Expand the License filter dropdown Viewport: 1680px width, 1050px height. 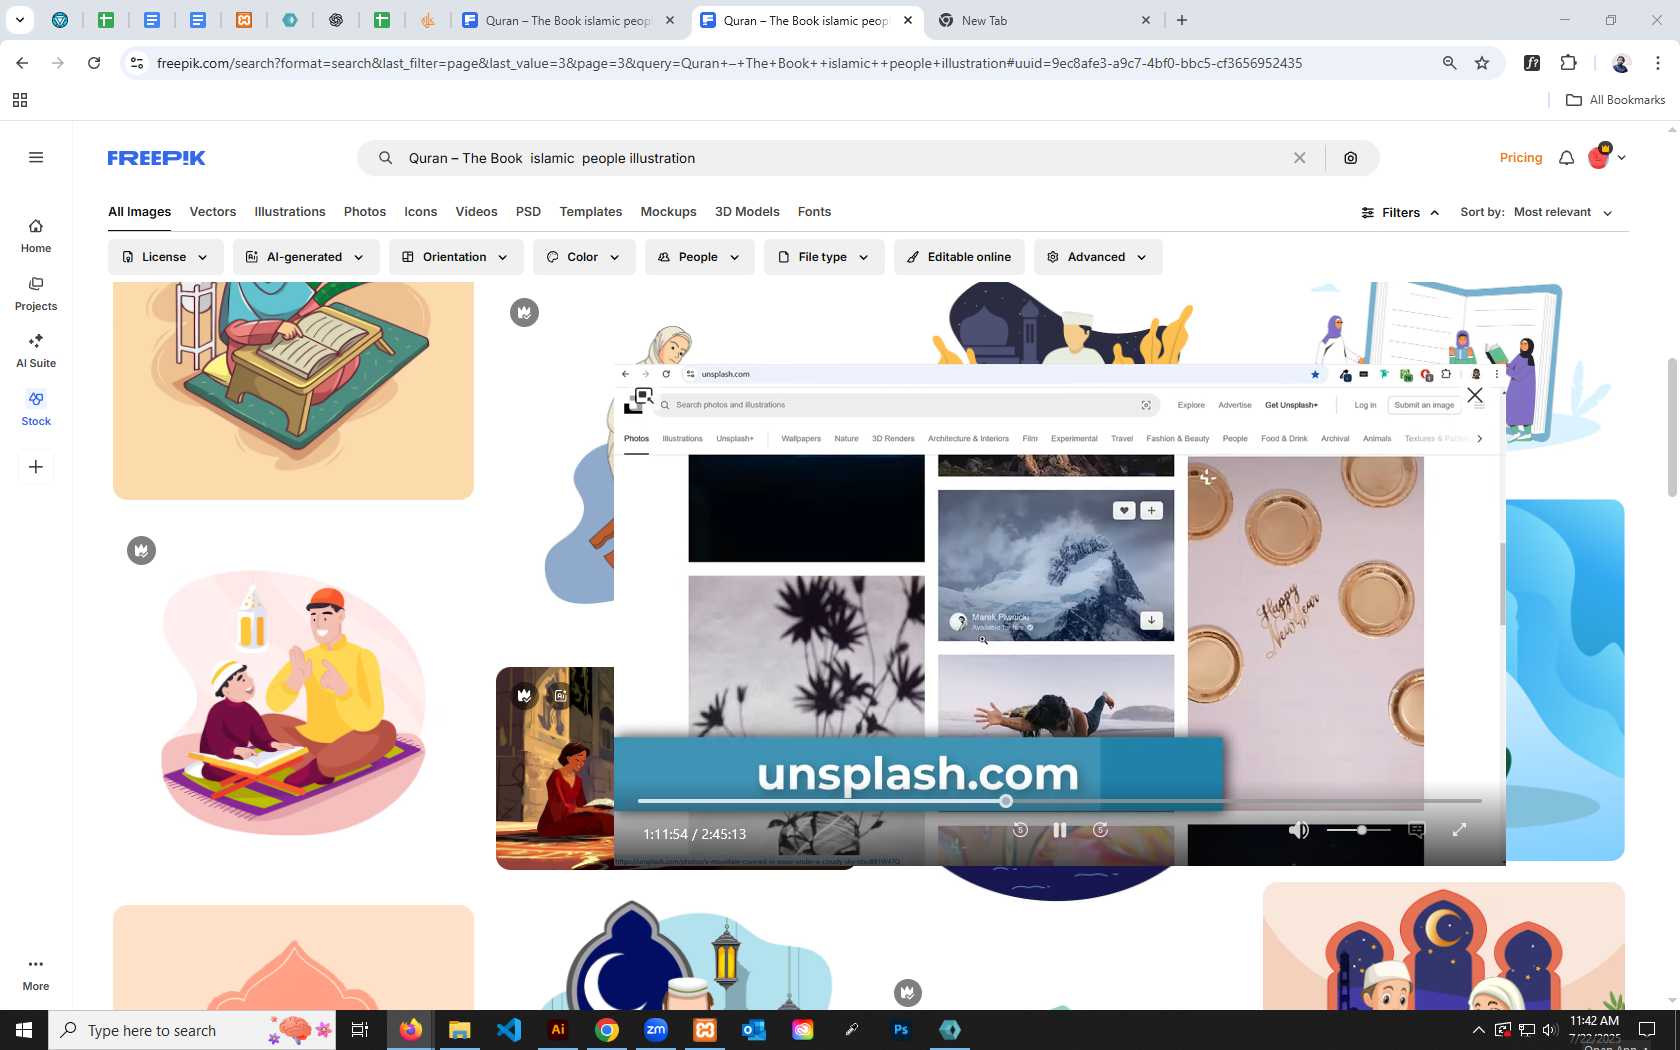tap(165, 257)
